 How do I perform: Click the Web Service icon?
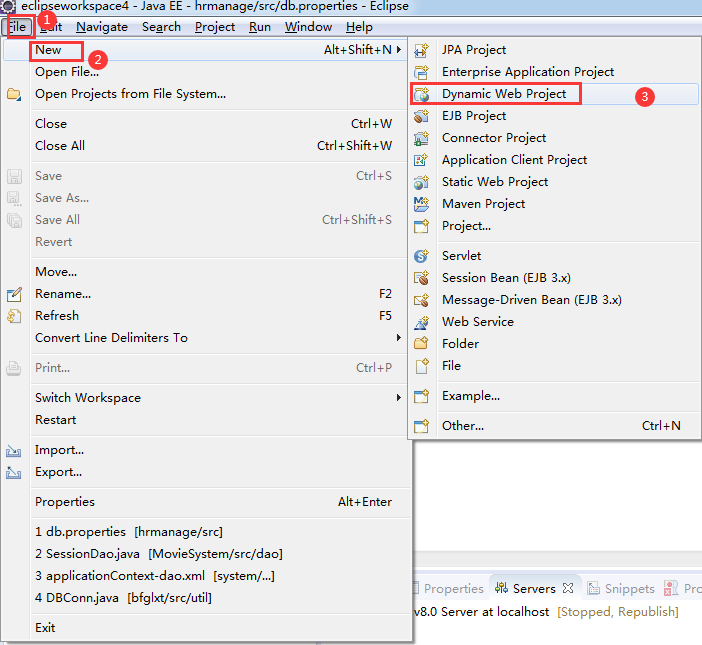421,322
